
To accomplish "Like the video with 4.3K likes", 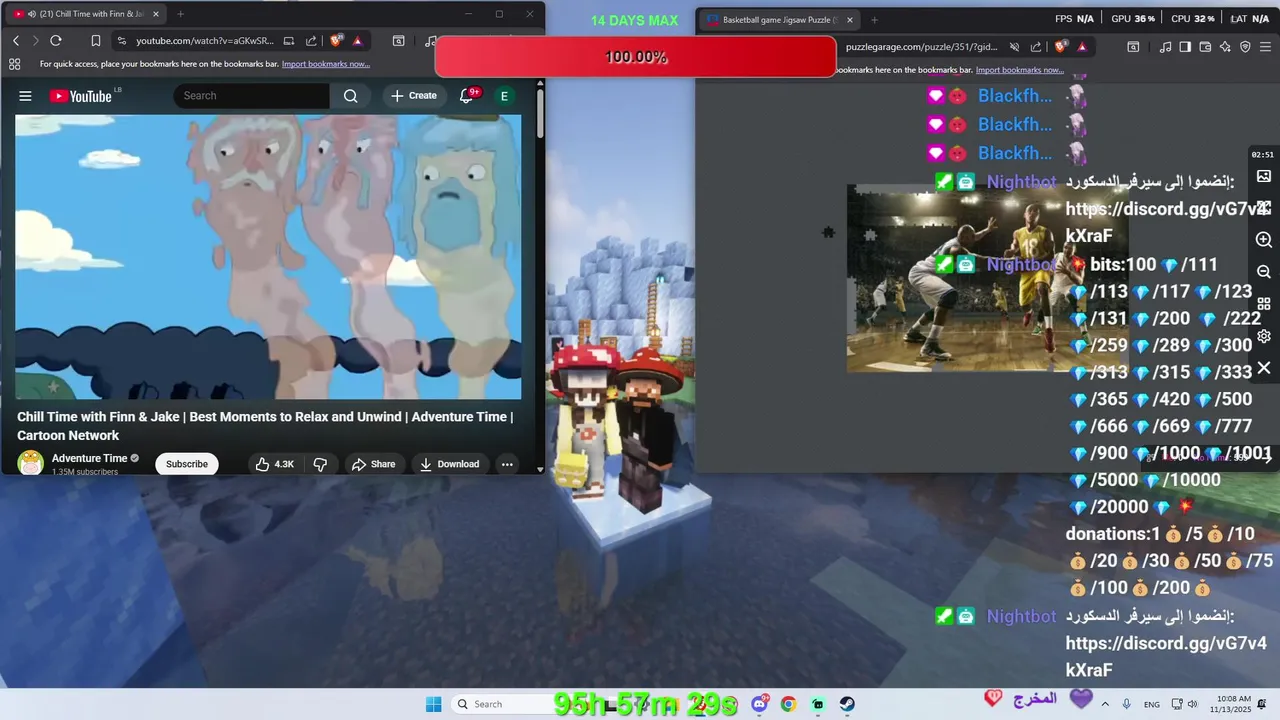I will 273,464.
